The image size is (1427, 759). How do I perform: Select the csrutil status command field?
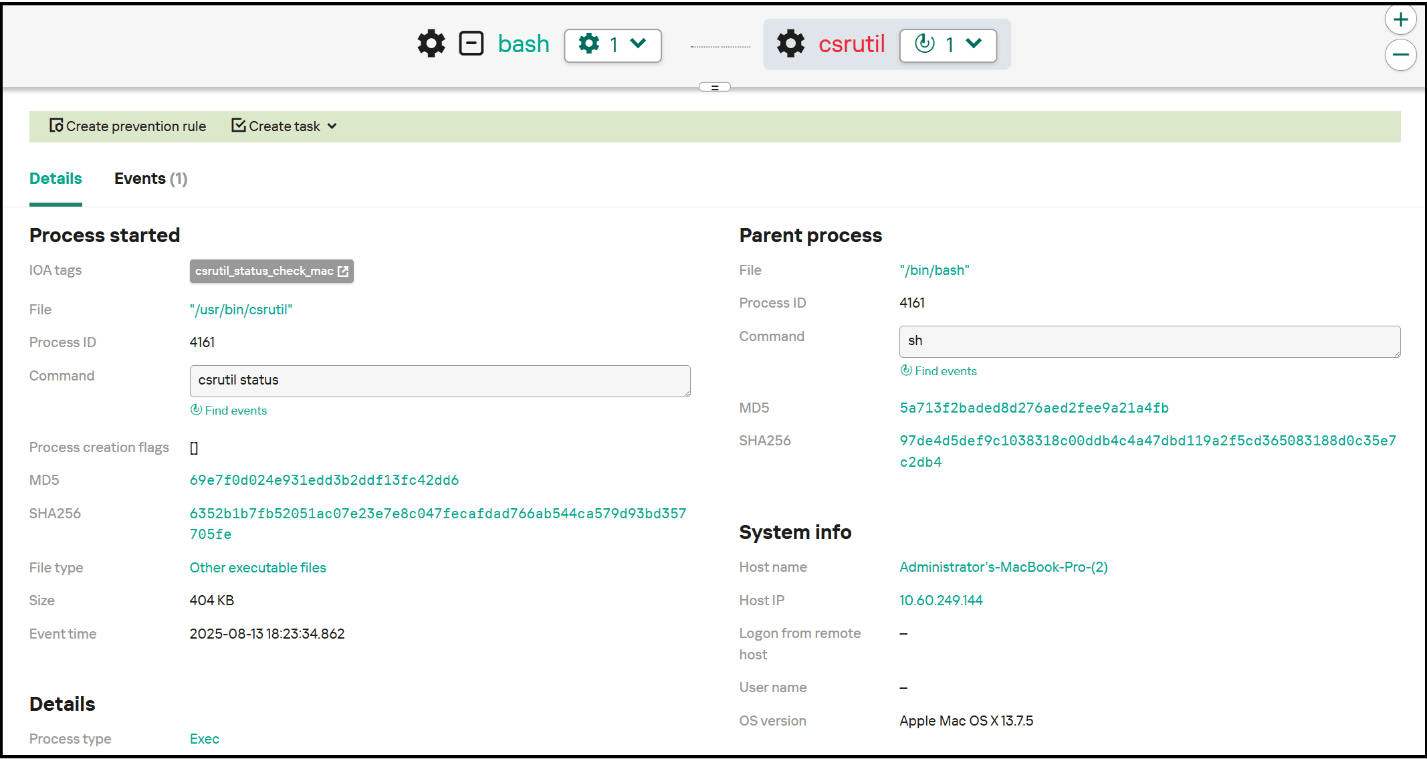point(440,381)
